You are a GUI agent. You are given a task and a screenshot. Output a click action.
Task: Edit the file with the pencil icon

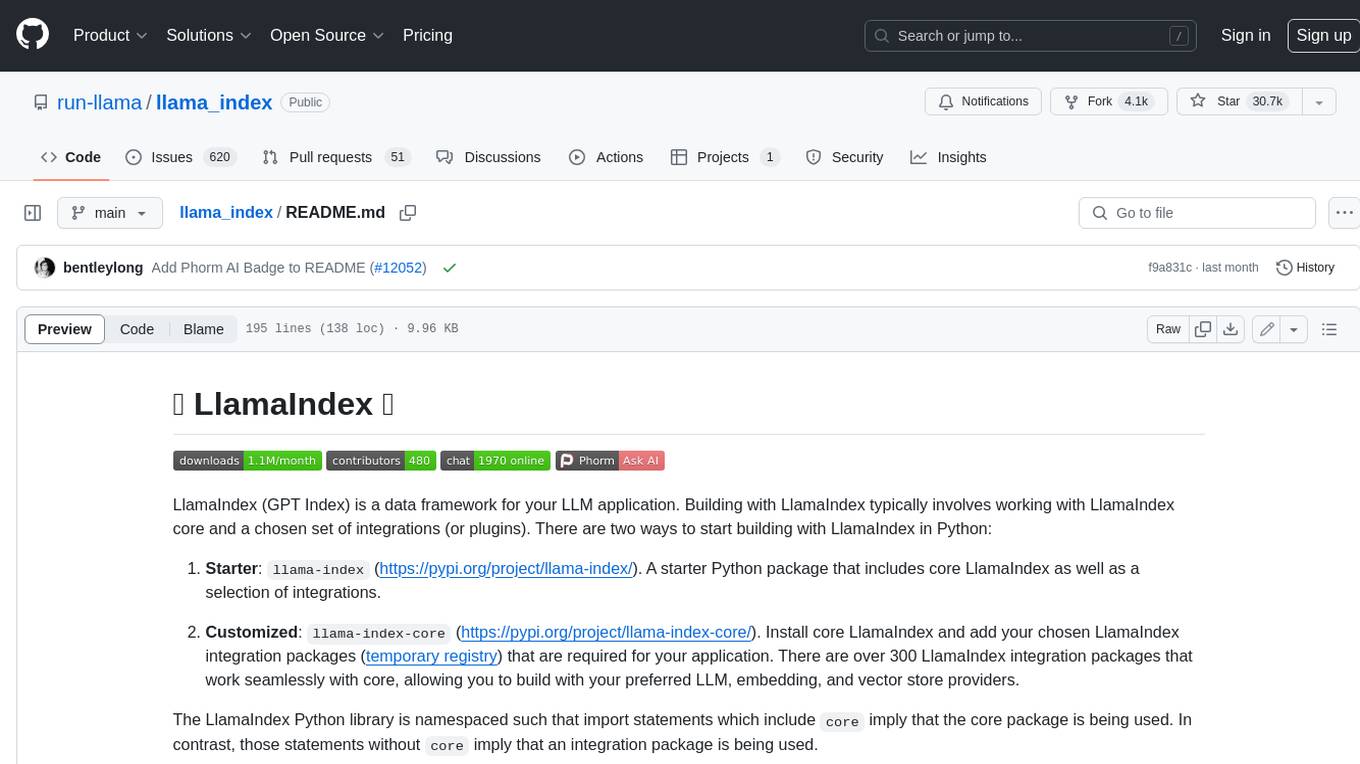click(1267, 329)
